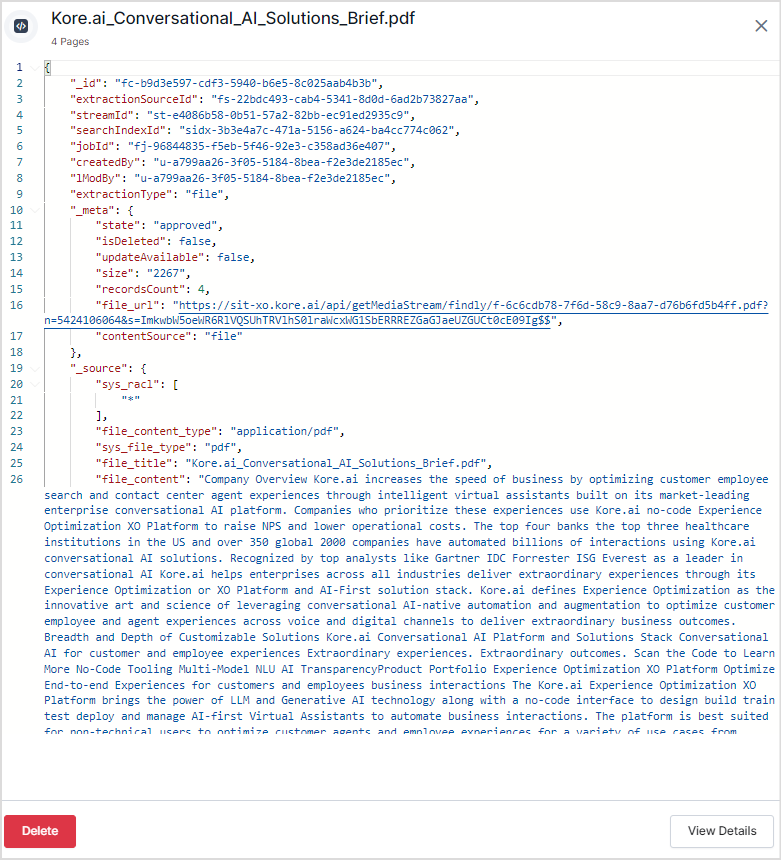Image resolution: width=781 pixels, height=860 pixels.
Task: Collapse the root JSON object at line 1
Action: pyautogui.click(x=36, y=67)
